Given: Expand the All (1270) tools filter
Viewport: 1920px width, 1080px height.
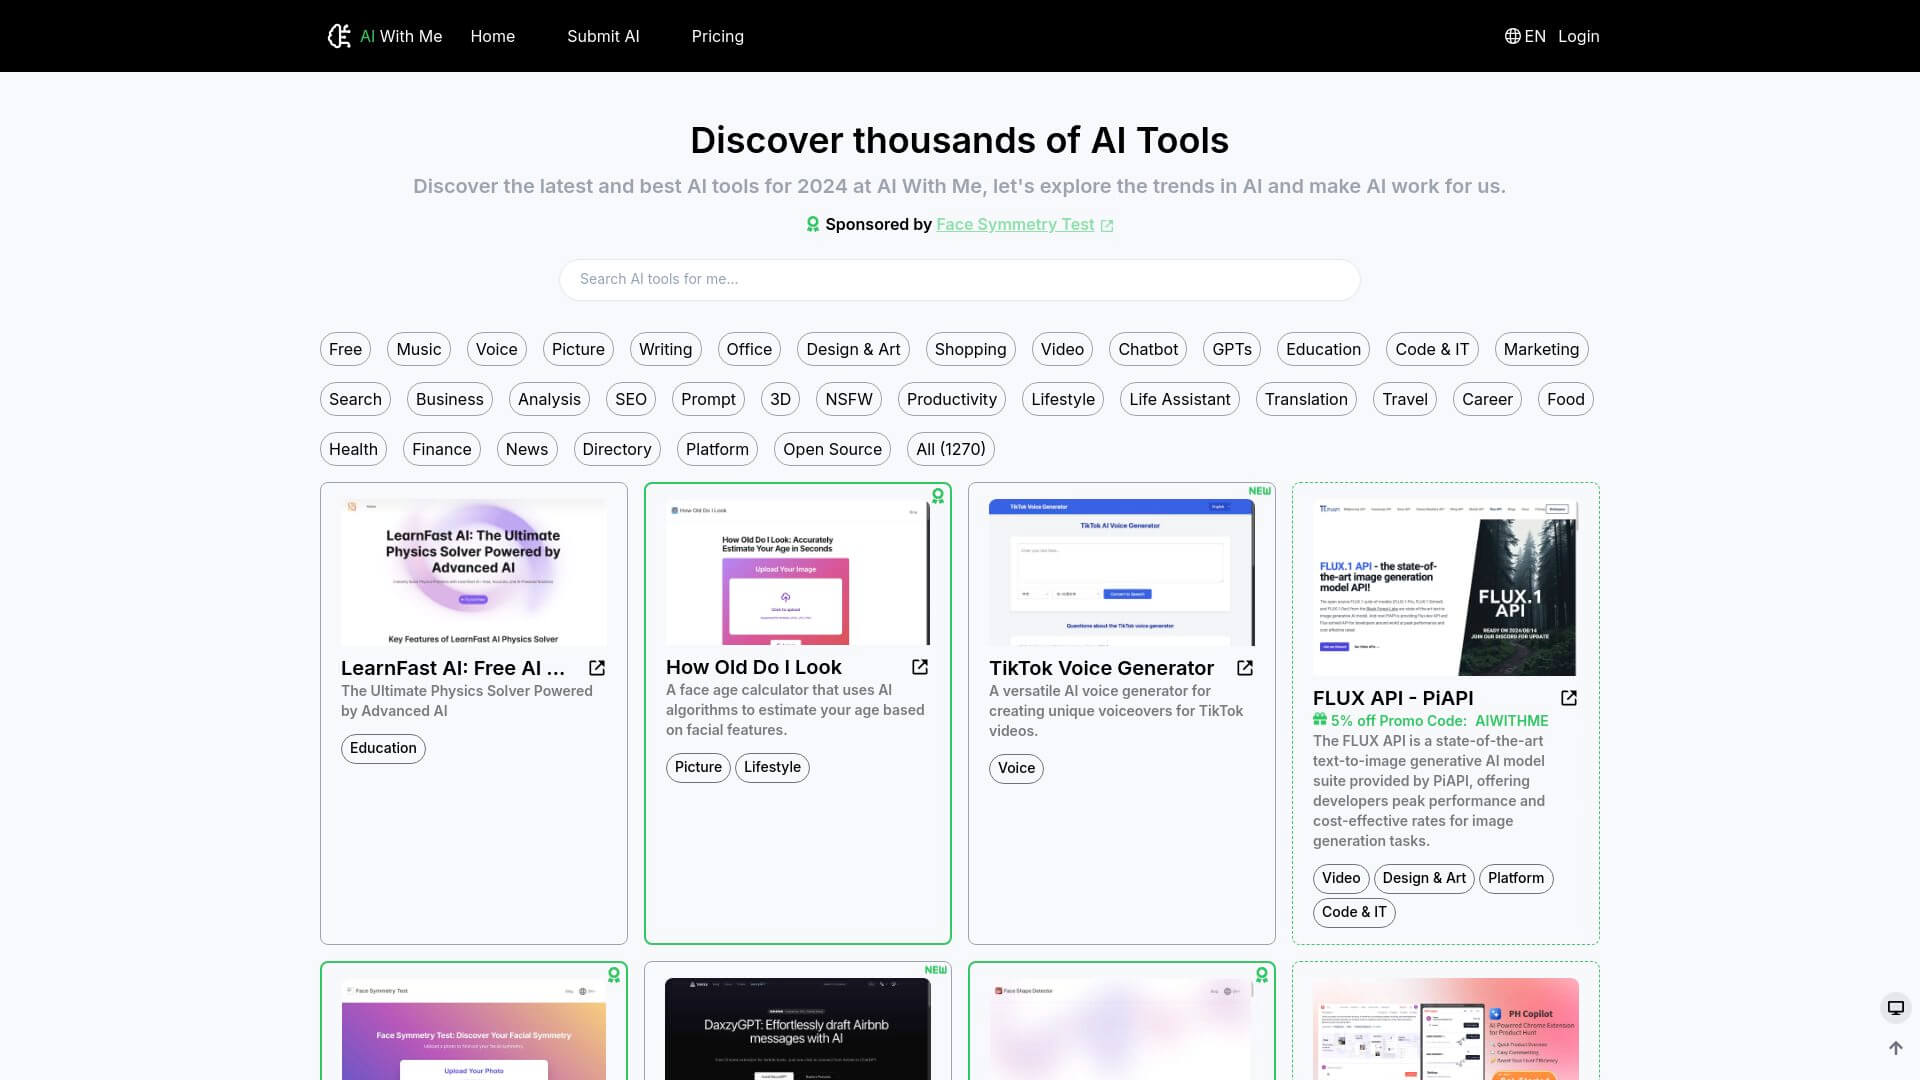Looking at the screenshot, I should (949, 448).
